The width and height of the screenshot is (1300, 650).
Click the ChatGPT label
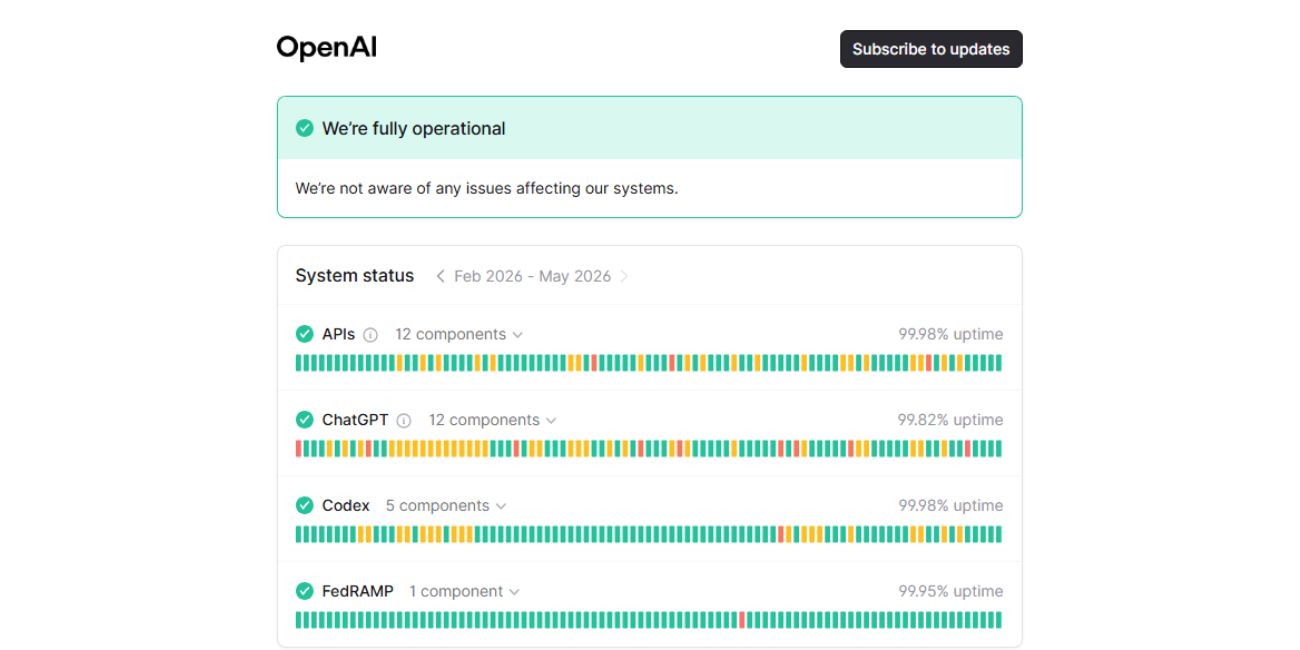point(355,420)
